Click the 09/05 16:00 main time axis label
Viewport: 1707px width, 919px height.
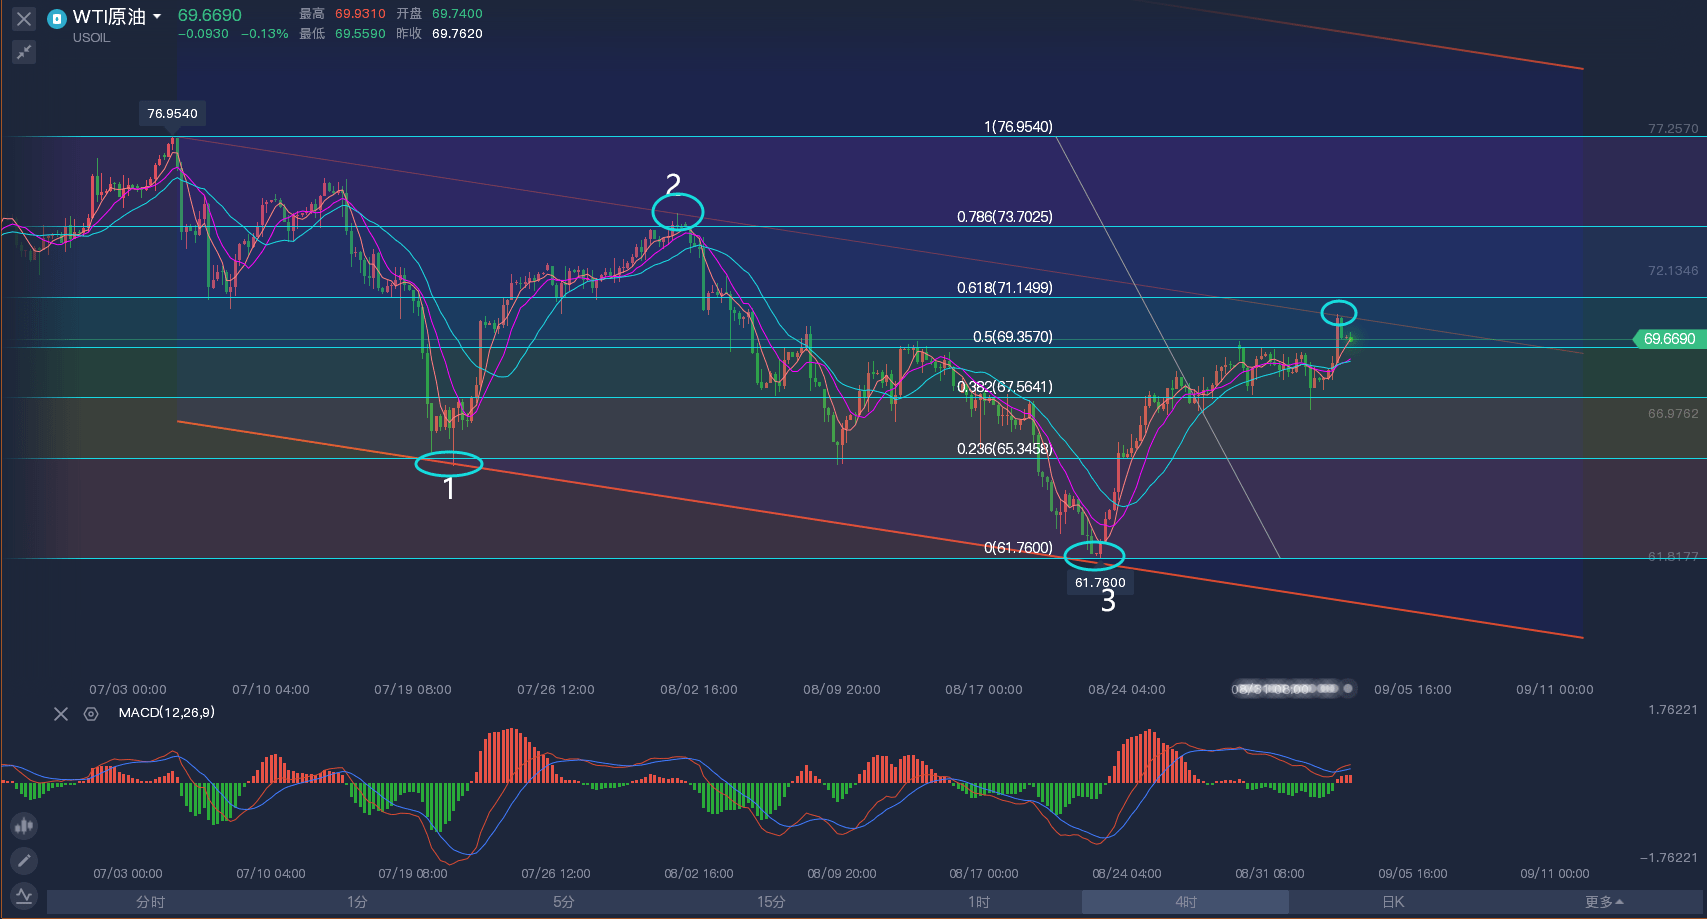point(1413,690)
